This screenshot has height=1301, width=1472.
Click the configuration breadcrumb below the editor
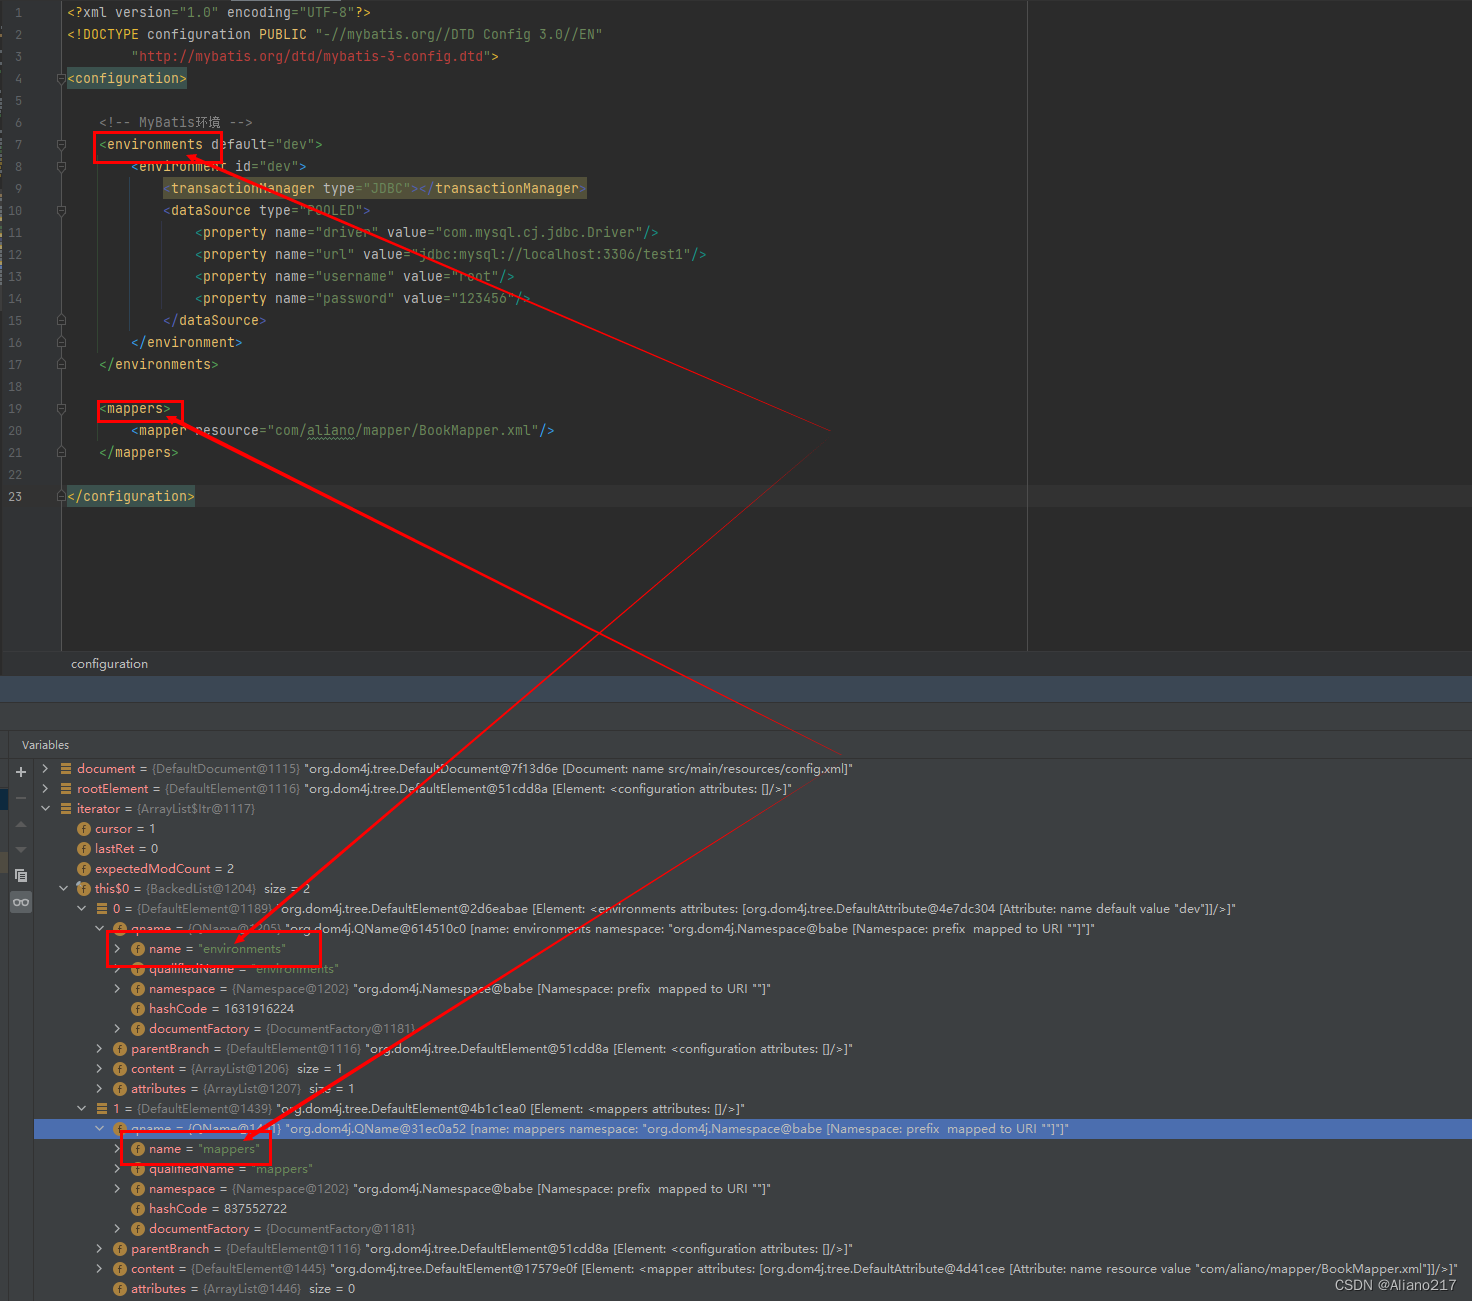[109, 664]
